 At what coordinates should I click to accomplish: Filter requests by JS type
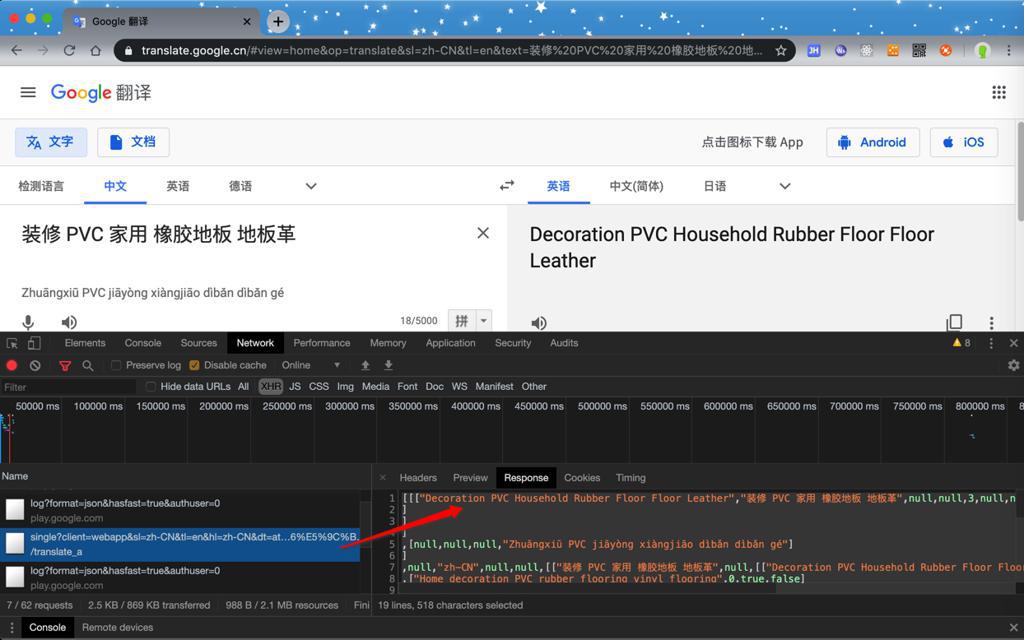295,387
